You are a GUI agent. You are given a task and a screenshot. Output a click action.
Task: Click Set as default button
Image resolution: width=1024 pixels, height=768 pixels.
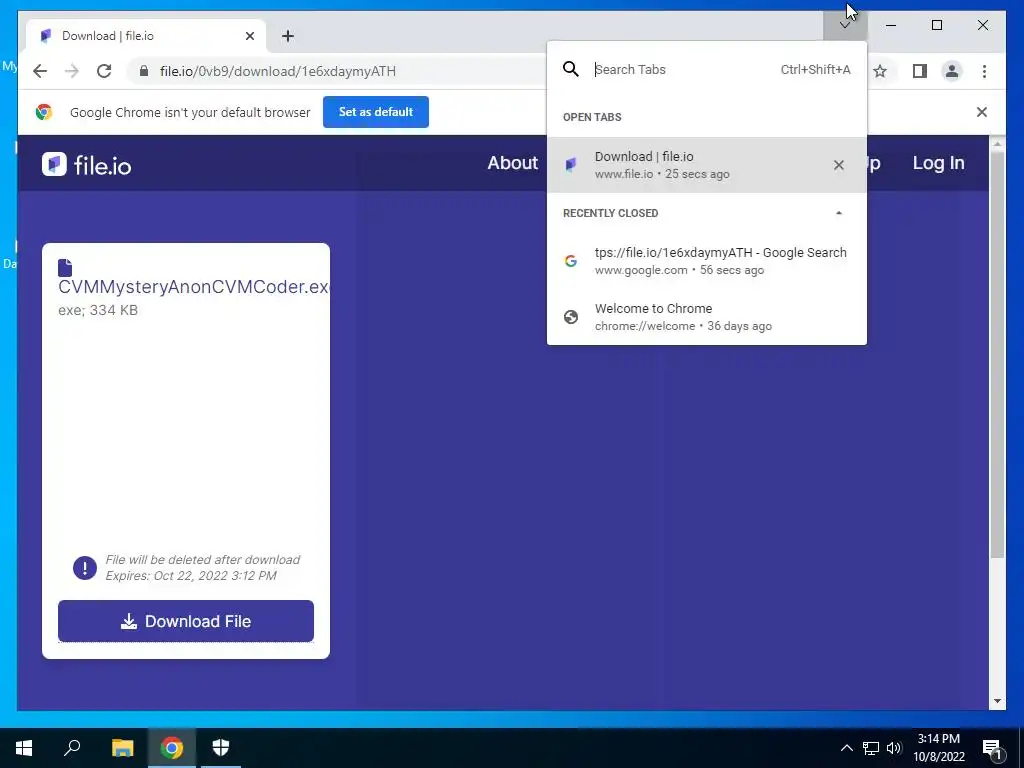pyautogui.click(x=376, y=112)
